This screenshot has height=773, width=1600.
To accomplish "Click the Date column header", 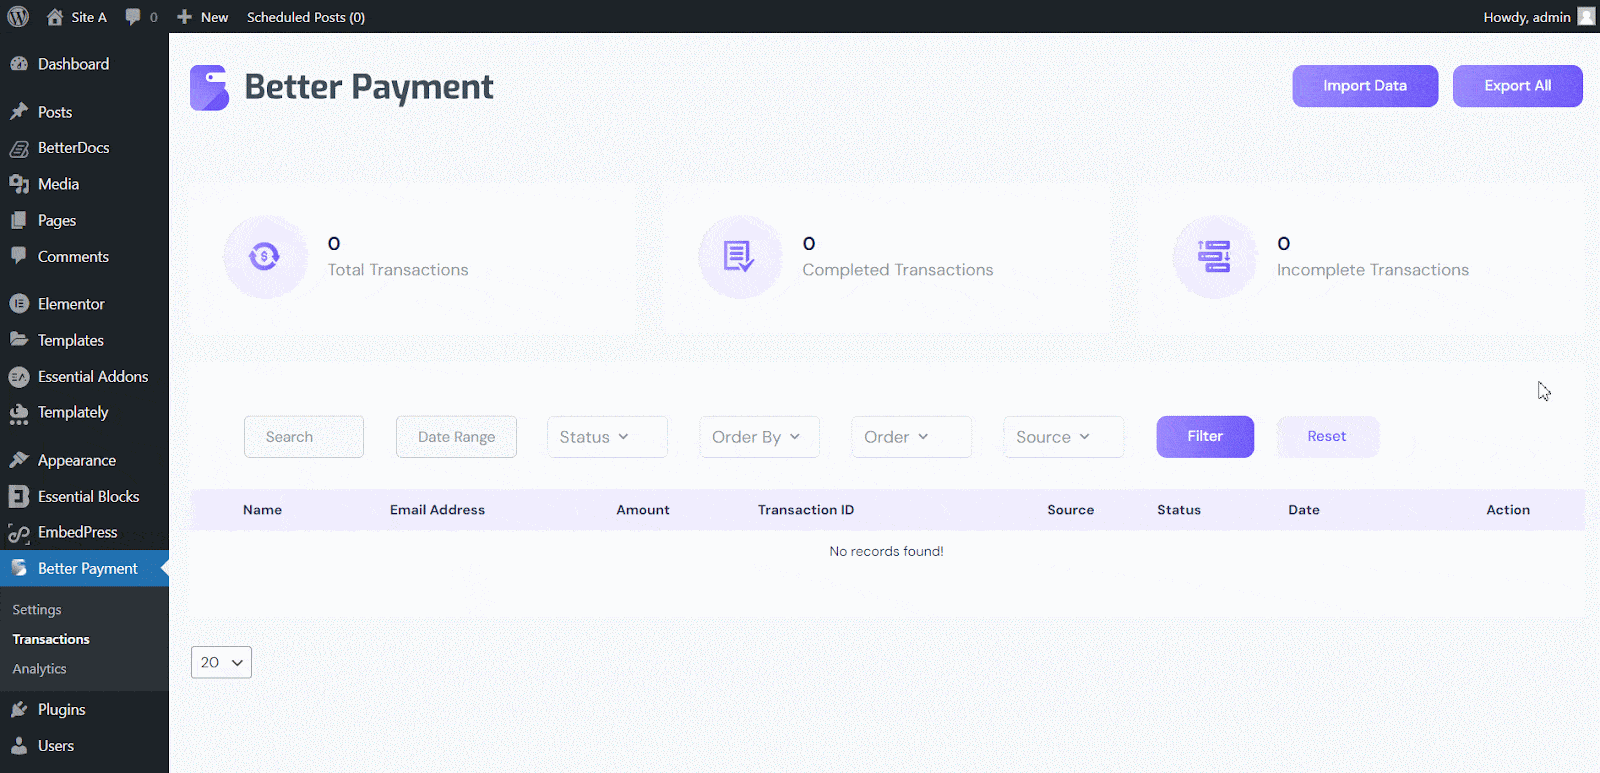I will point(1304,510).
